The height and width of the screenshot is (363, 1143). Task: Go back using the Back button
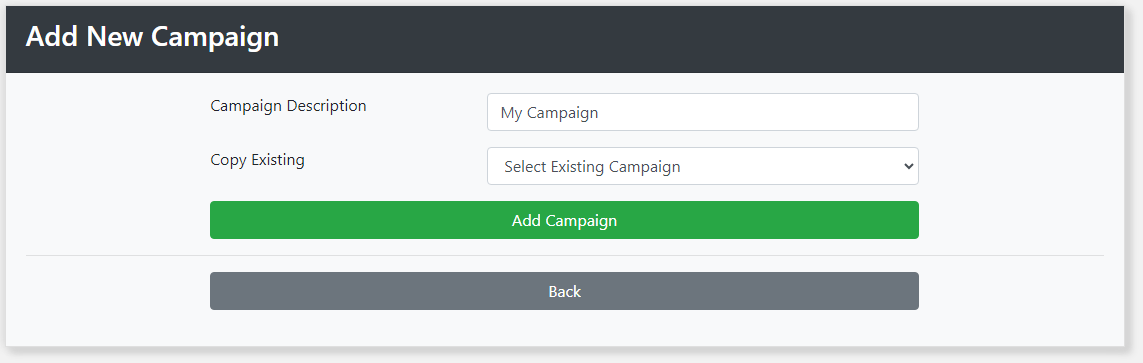point(564,291)
